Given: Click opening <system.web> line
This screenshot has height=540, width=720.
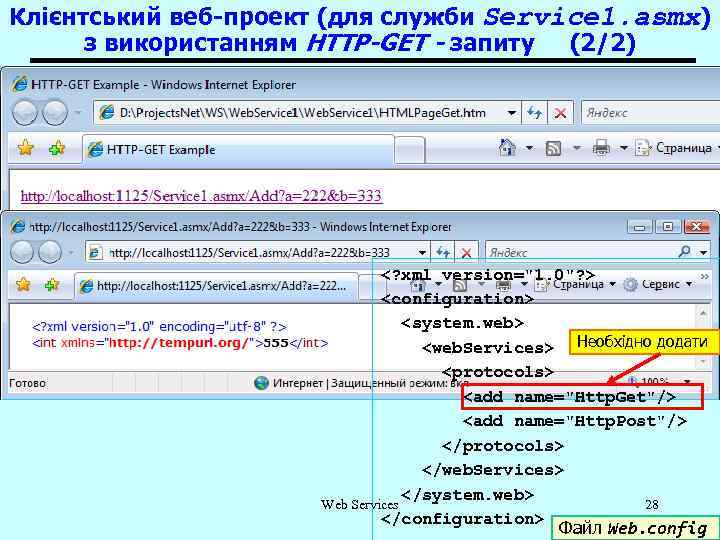Looking at the screenshot, I should click(462, 323).
